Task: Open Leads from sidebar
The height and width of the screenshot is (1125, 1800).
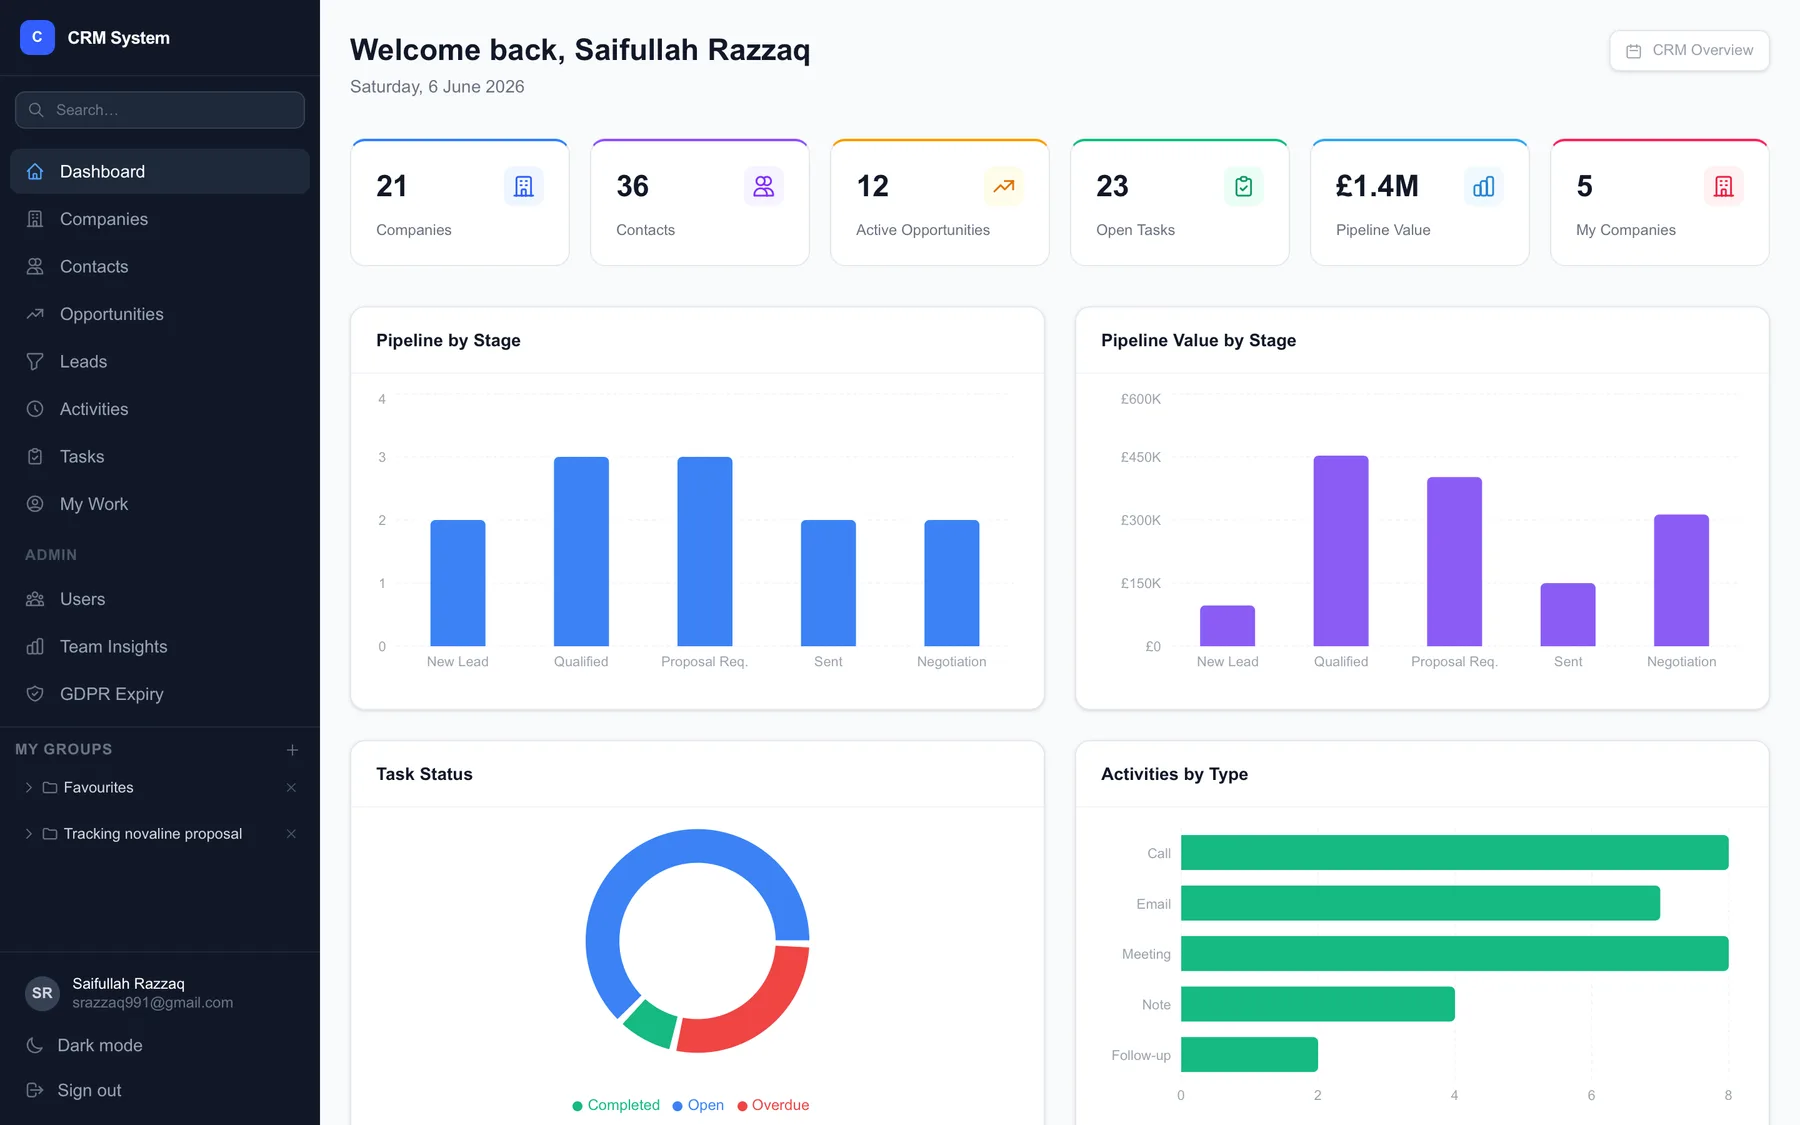Action: 160,361
